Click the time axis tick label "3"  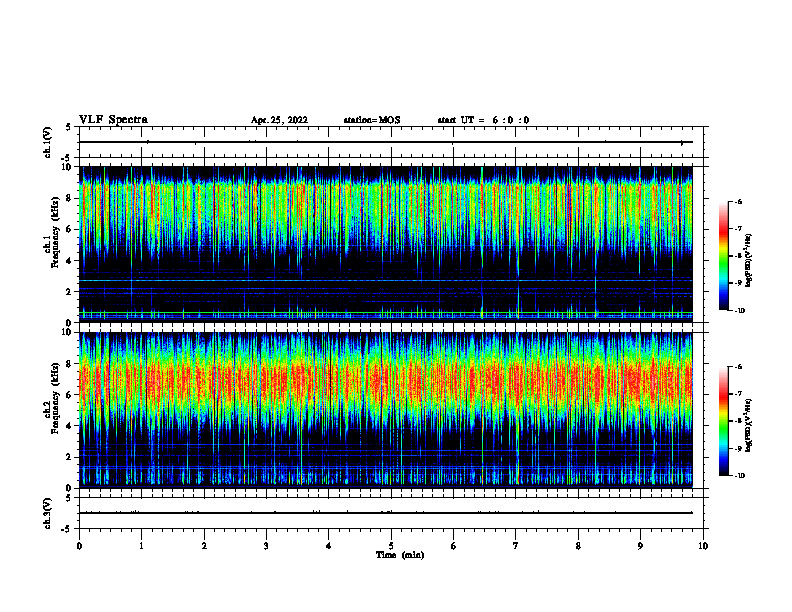coord(266,546)
